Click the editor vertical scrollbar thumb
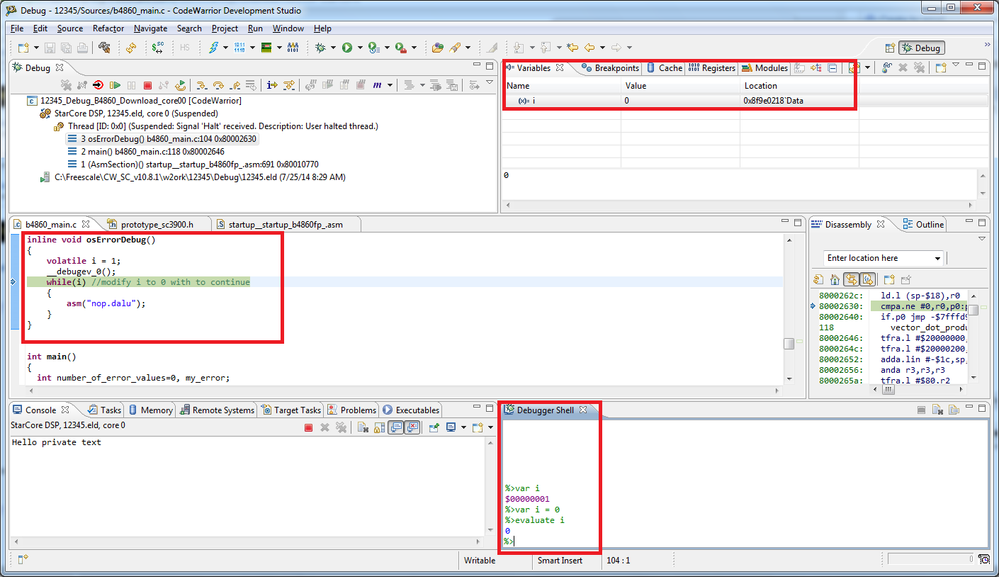This screenshot has width=999, height=577. (x=789, y=344)
